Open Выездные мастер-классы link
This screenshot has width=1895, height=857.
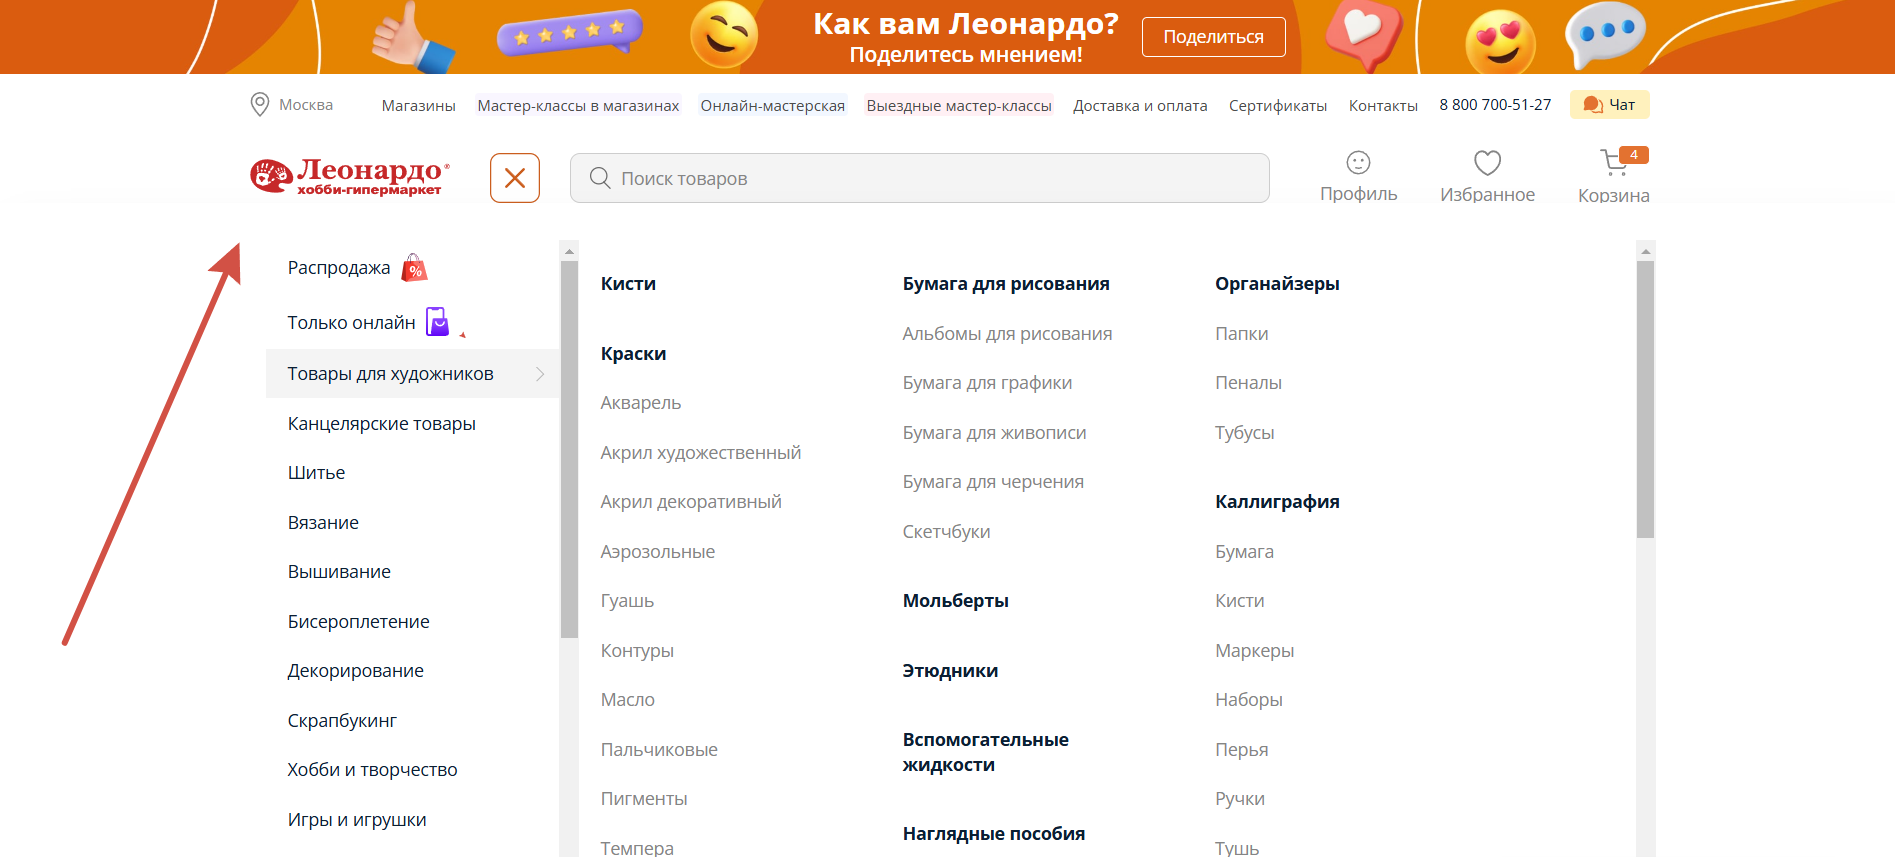[x=959, y=106]
